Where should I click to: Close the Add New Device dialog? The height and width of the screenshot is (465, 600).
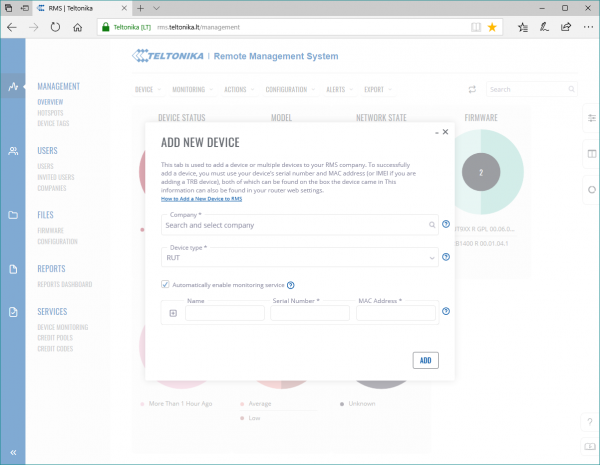coord(445,132)
